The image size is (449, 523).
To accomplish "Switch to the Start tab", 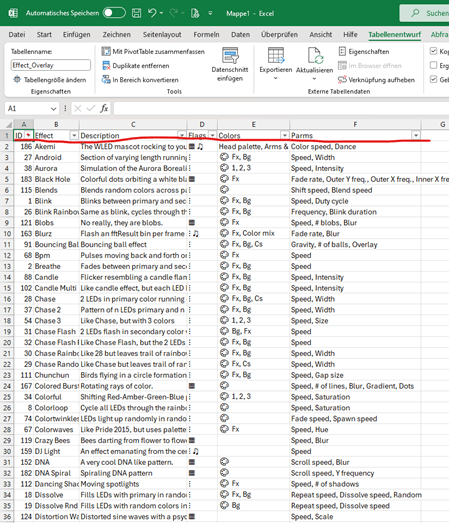I will (x=44, y=34).
